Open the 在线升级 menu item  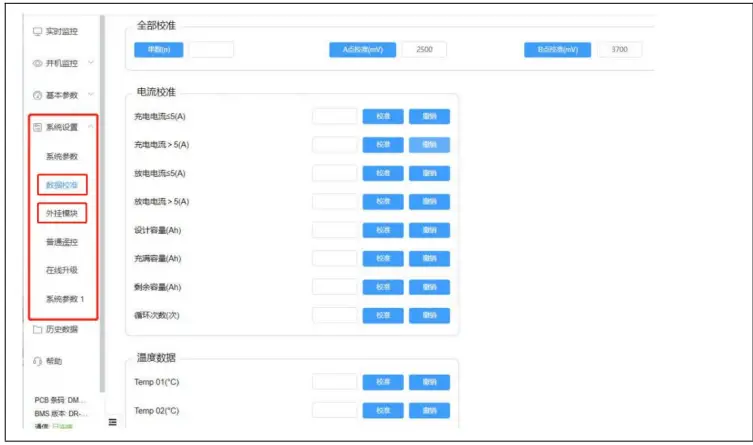pyautogui.click(x=62, y=270)
